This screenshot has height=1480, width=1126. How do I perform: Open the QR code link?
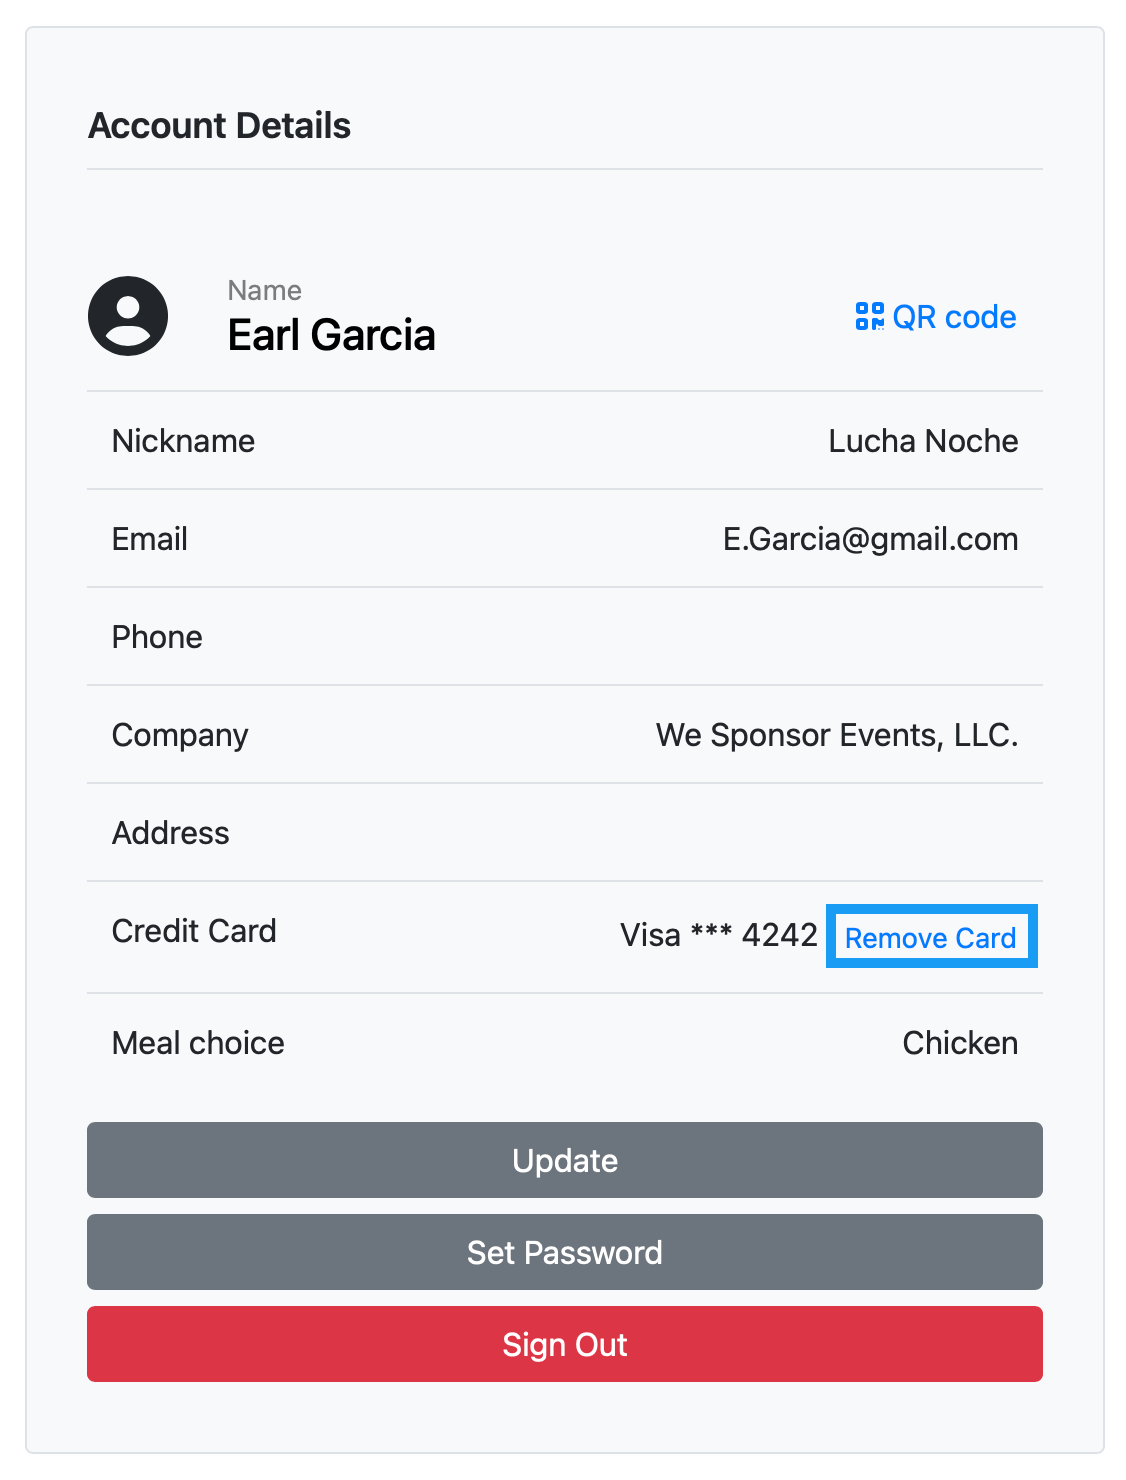point(953,317)
